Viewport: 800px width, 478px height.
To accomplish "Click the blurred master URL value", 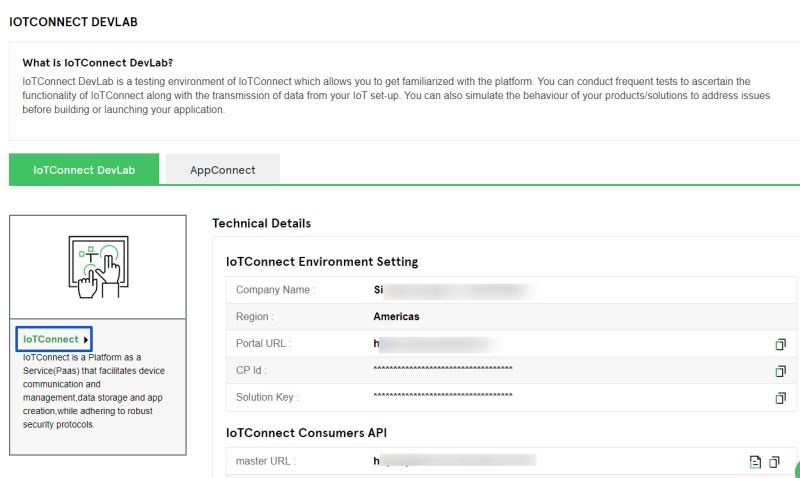I will click(454, 461).
